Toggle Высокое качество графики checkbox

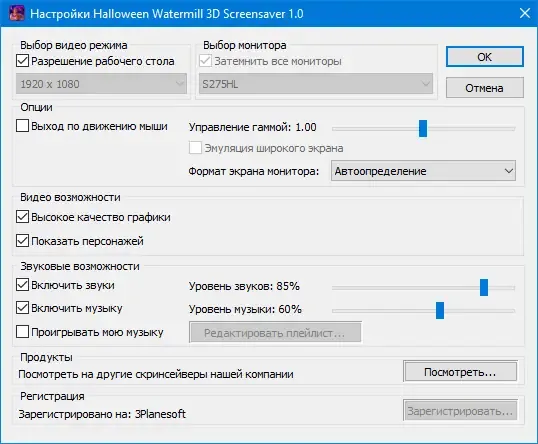(22, 217)
